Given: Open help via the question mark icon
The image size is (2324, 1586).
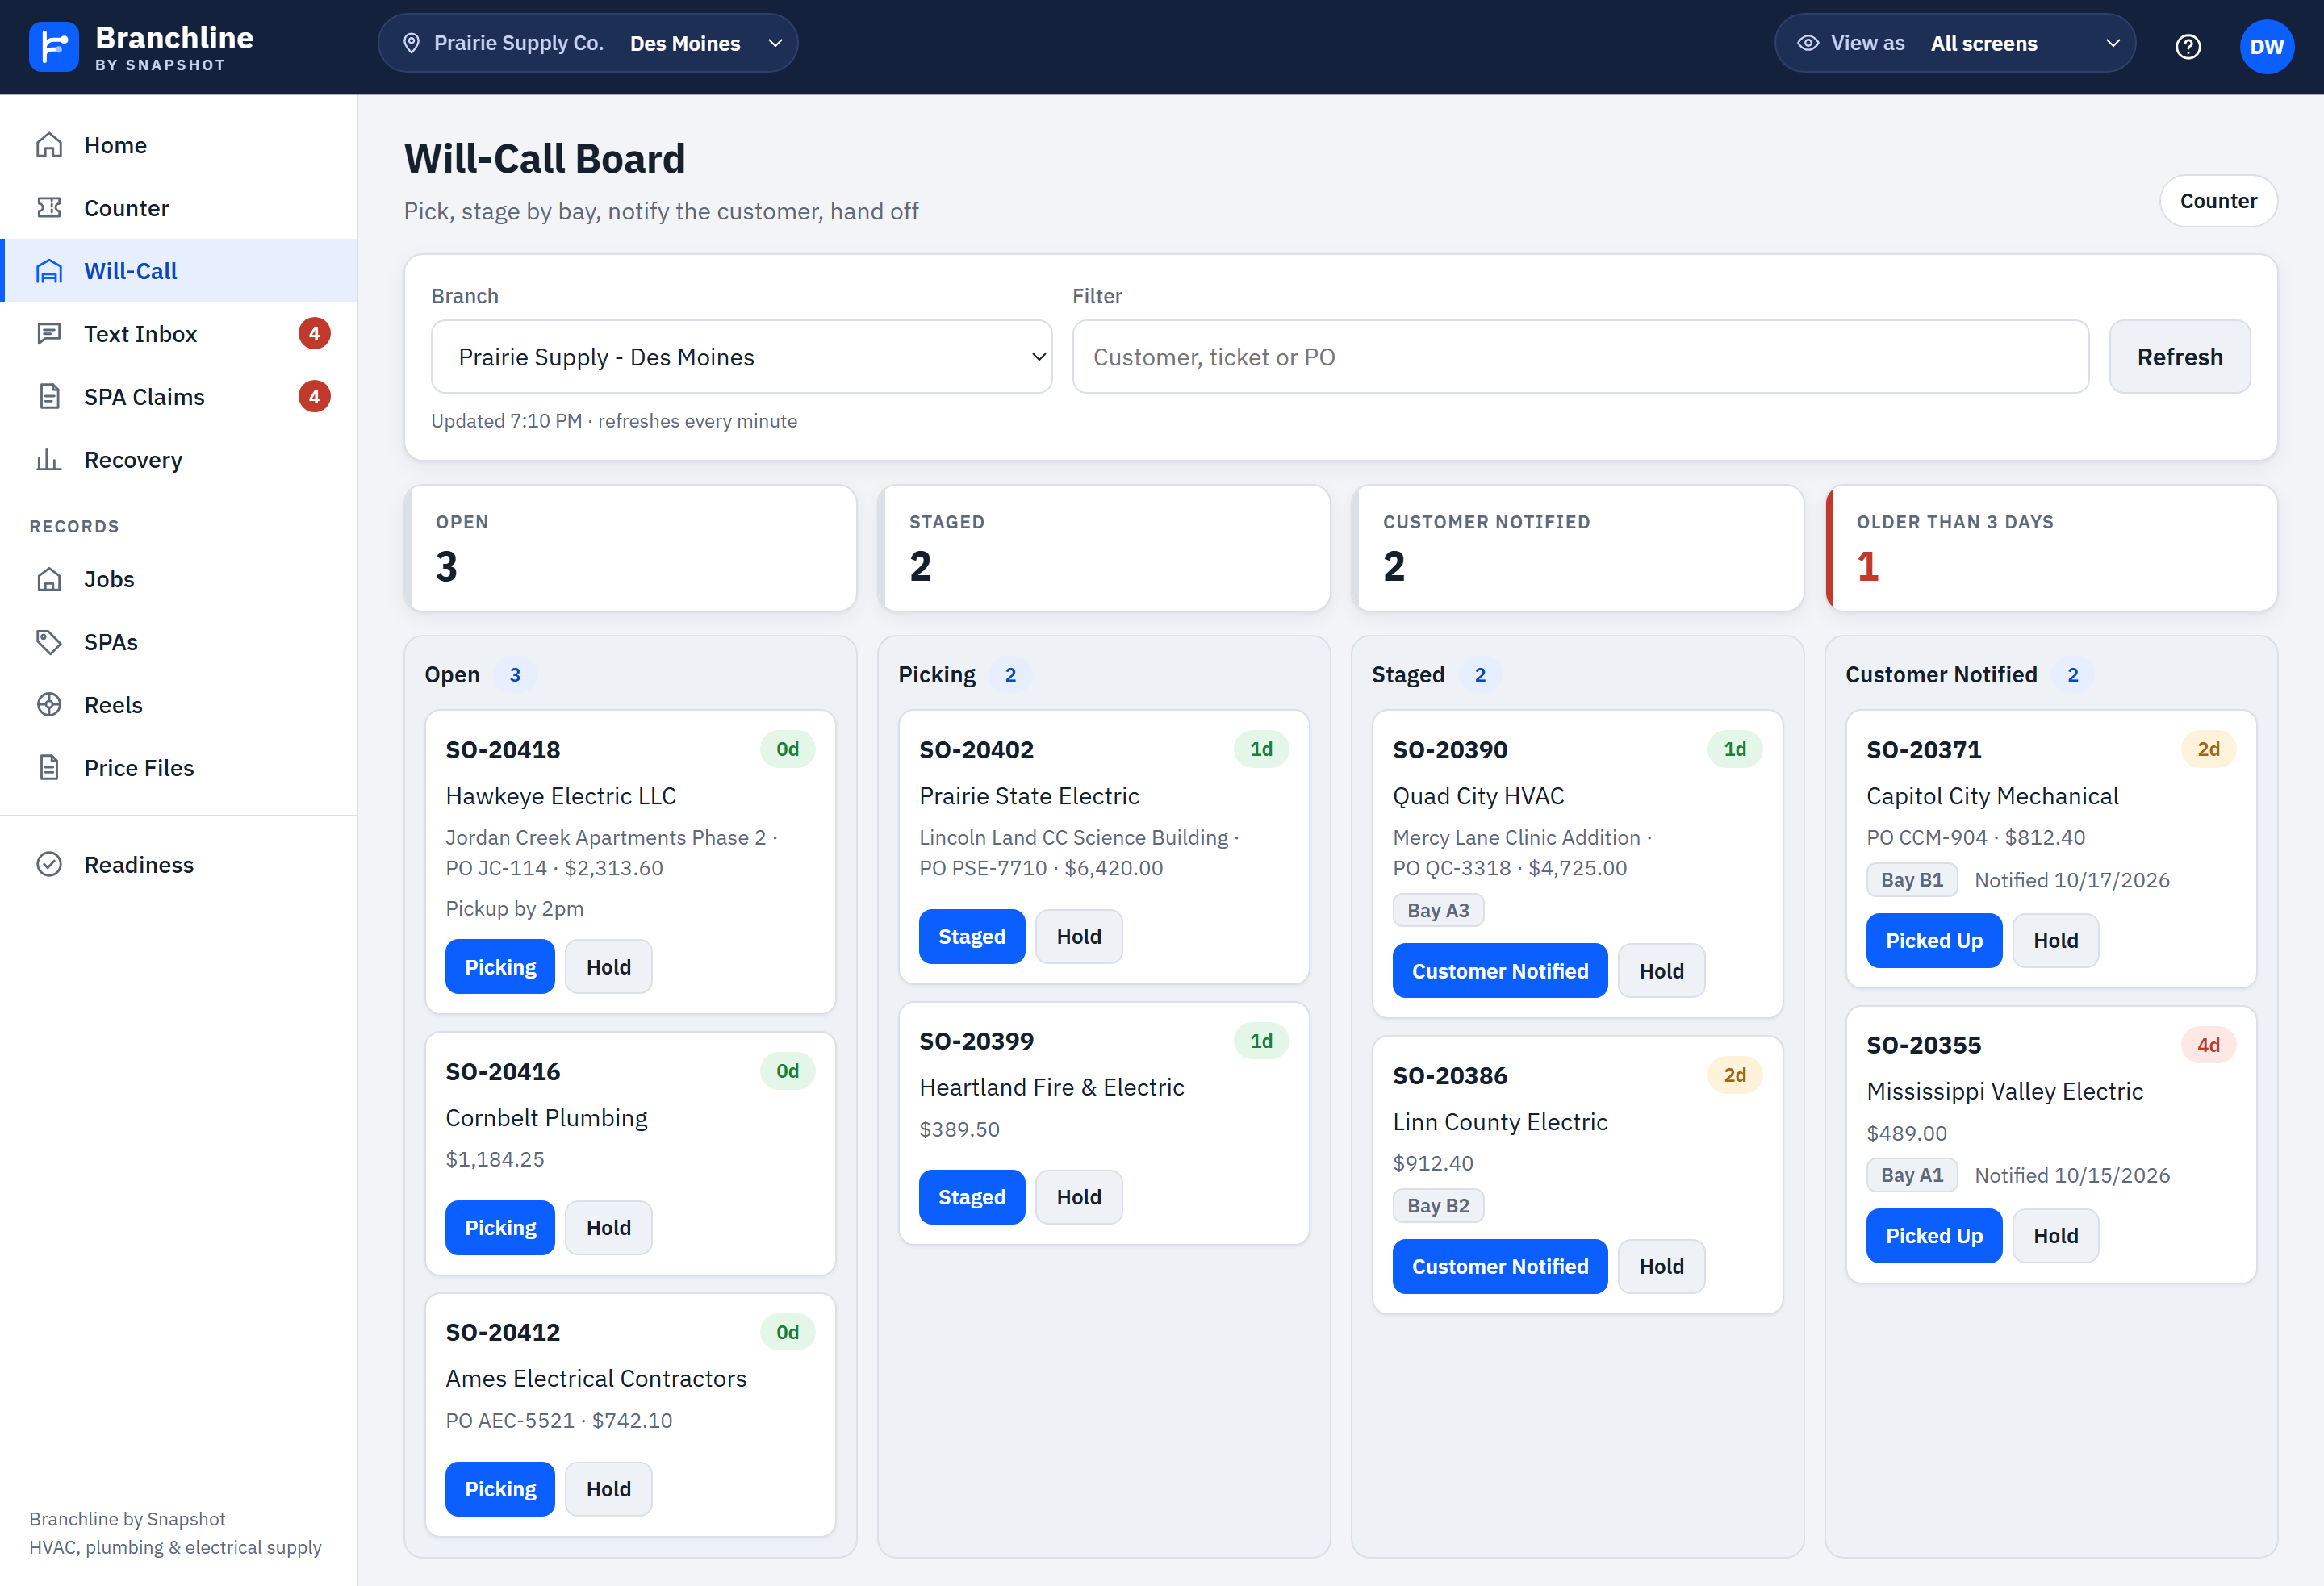Looking at the screenshot, I should 2187,46.
